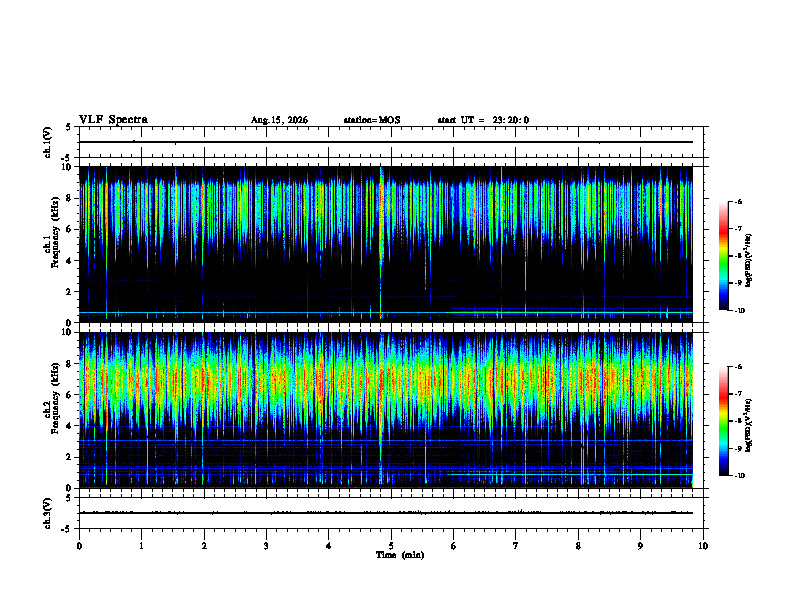This screenshot has width=792, height=612.
Task: Click time axis tick label 10
Action: pyautogui.click(x=703, y=546)
